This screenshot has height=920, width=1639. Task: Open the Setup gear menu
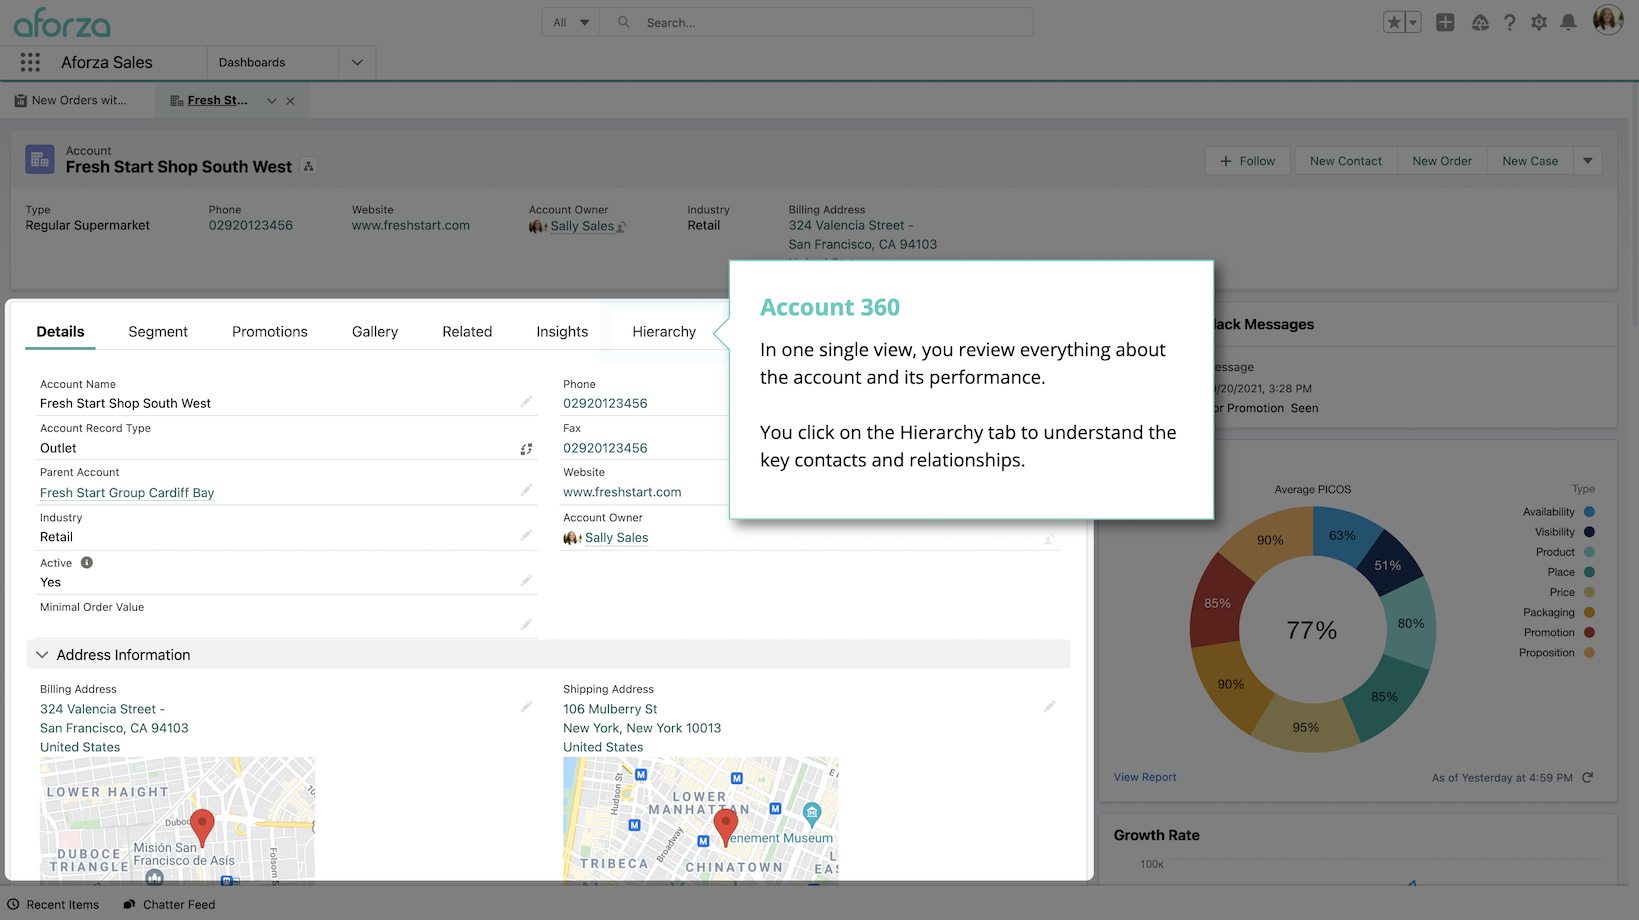click(x=1539, y=22)
